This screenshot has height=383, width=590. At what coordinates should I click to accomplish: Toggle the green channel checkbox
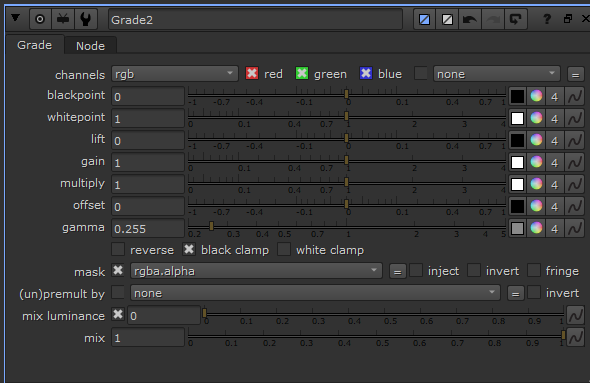pos(302,73)
